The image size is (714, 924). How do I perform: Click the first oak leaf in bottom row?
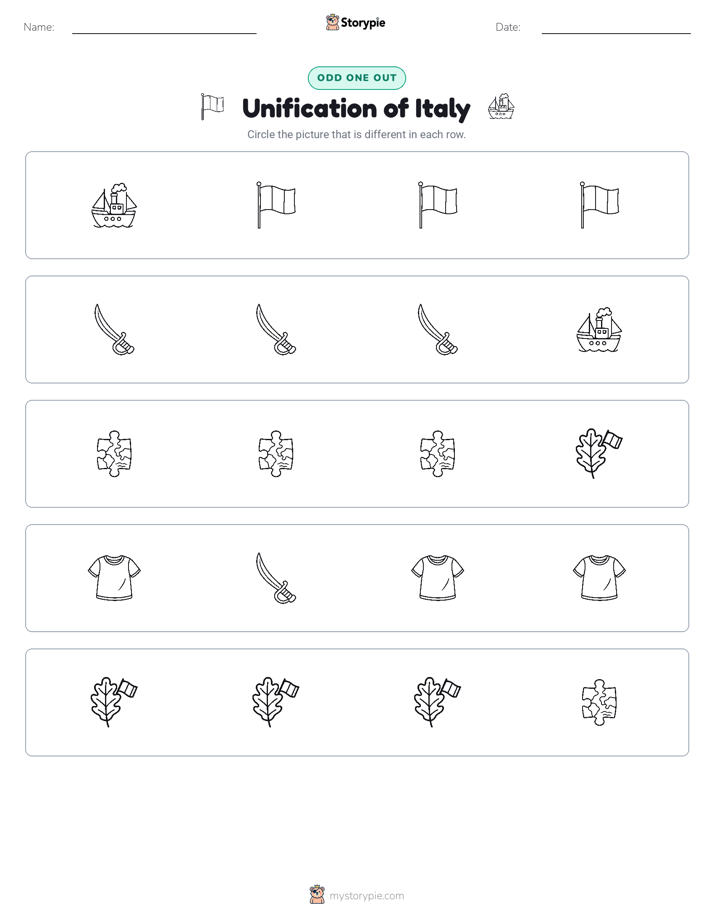[114, 702]
